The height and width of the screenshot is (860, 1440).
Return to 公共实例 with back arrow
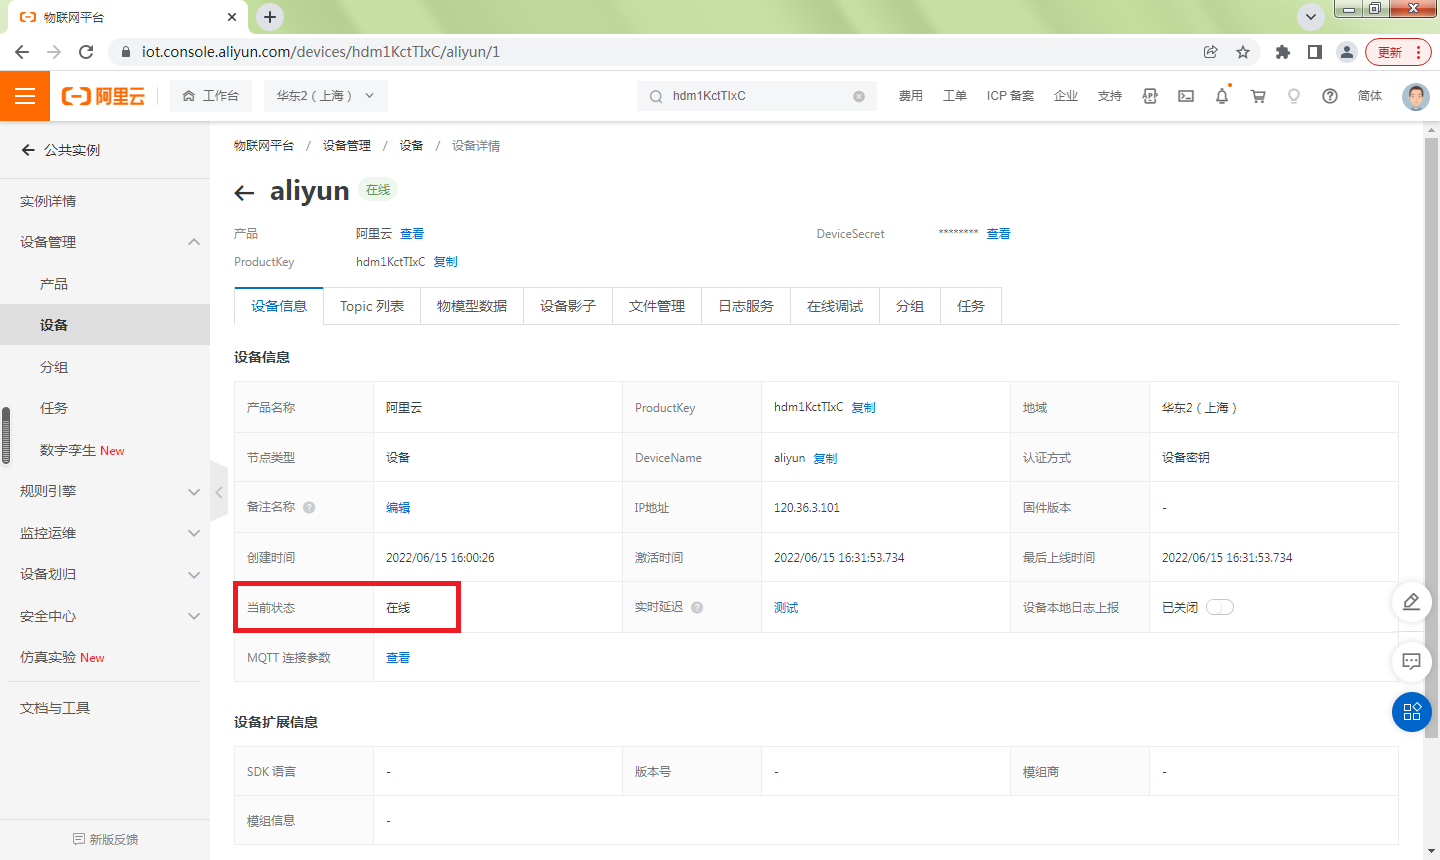click(28, 150)
